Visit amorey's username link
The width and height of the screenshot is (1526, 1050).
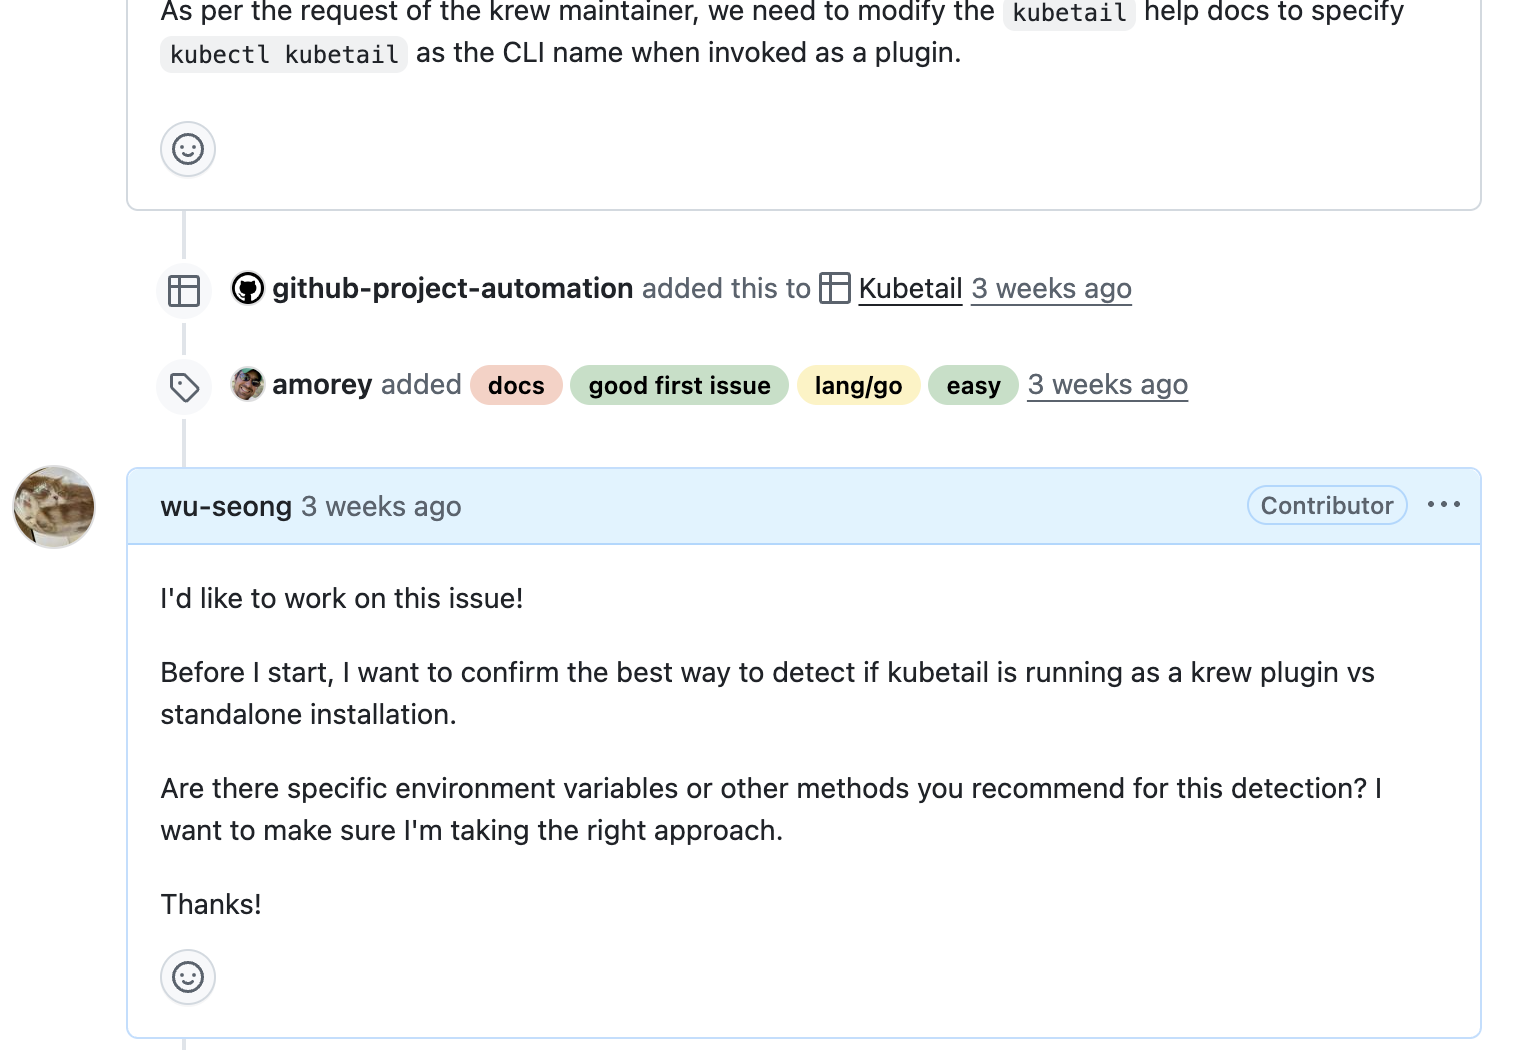tap(322, 385)
